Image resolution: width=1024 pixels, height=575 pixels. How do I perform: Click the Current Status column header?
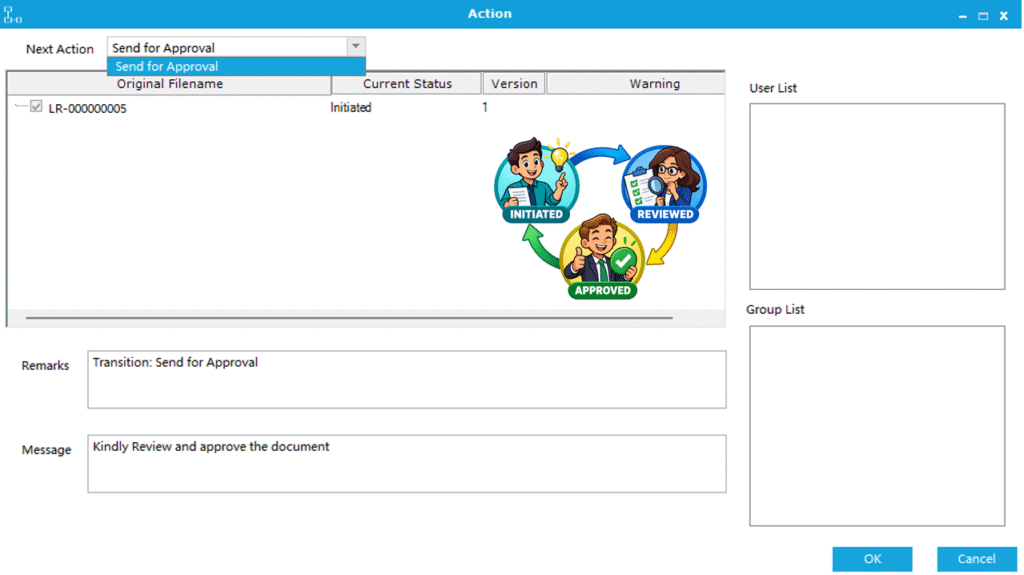[407, 84]
